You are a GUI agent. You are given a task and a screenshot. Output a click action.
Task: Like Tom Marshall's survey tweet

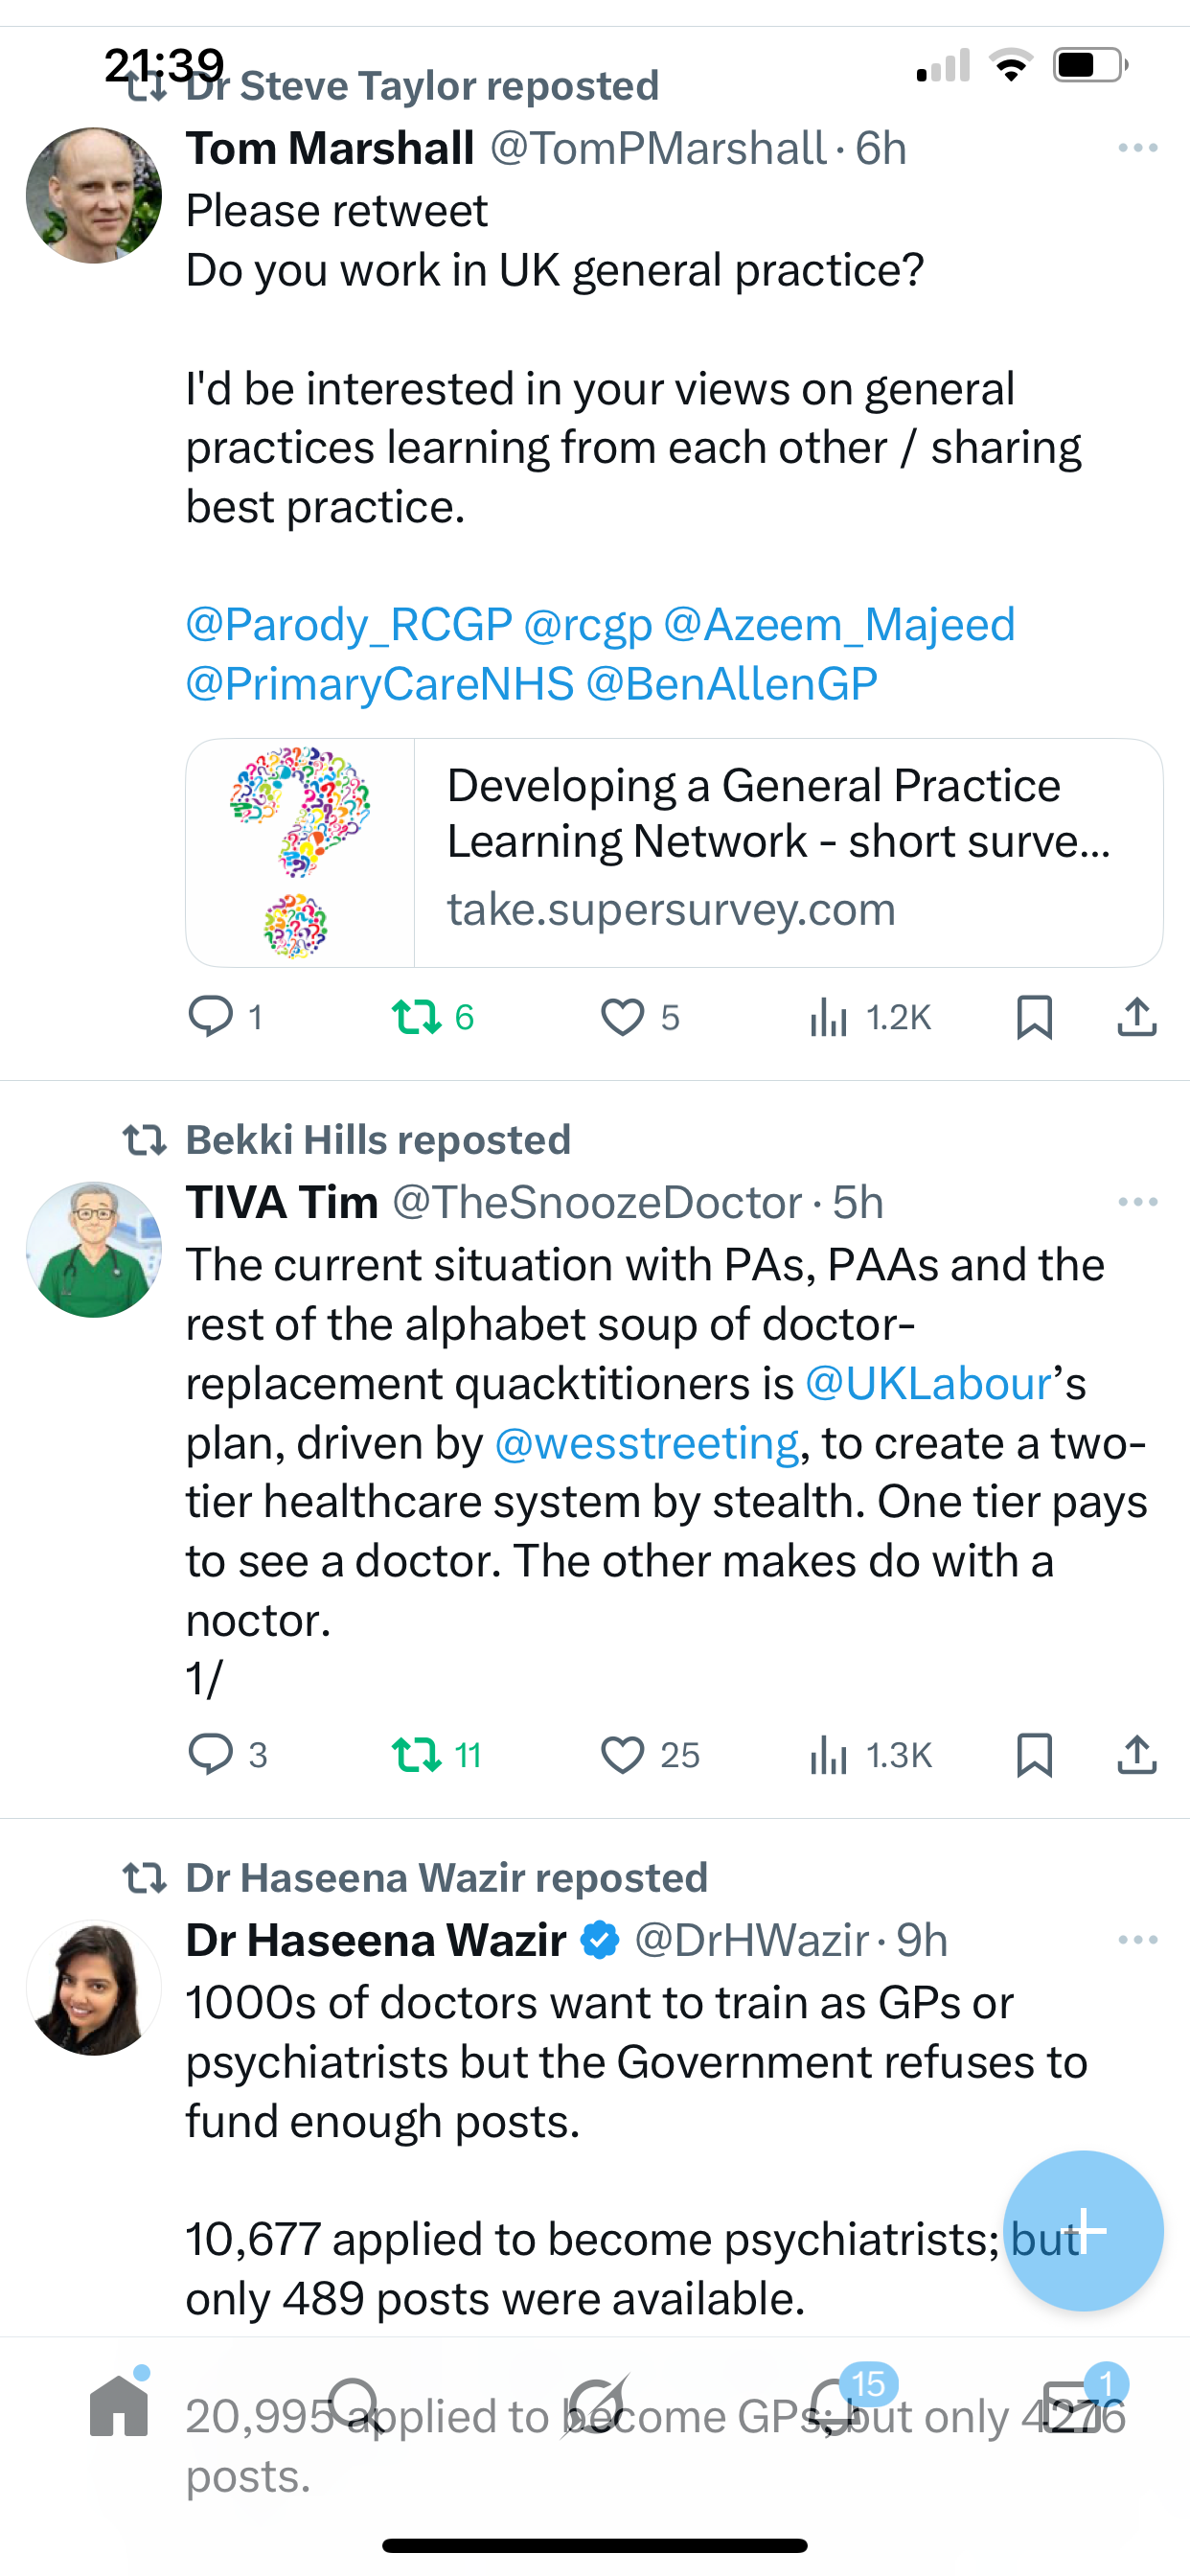(x=622, y=1017)
